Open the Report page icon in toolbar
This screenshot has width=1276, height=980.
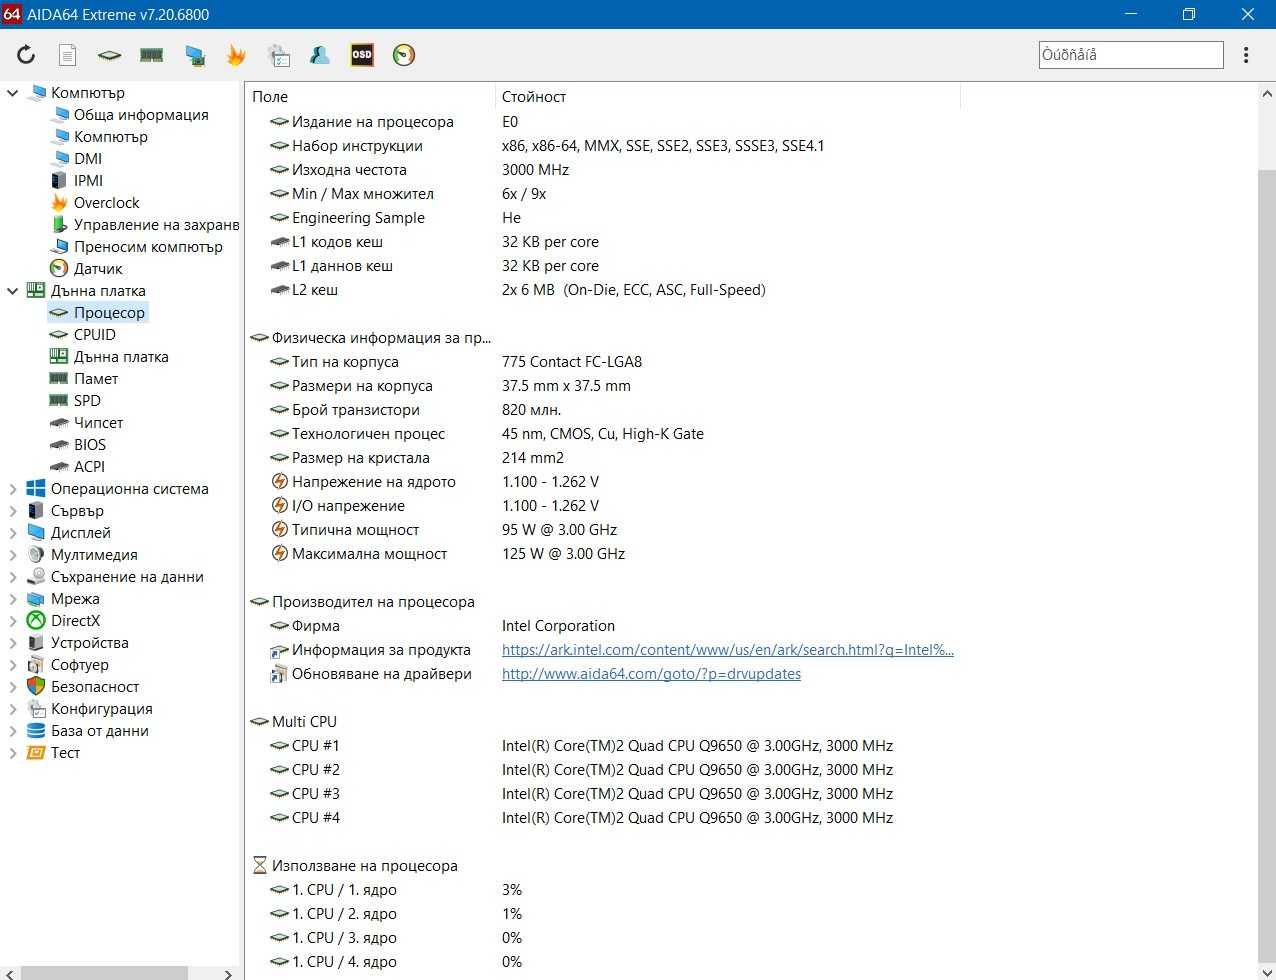pyautogui.click(x=67, y=55)
